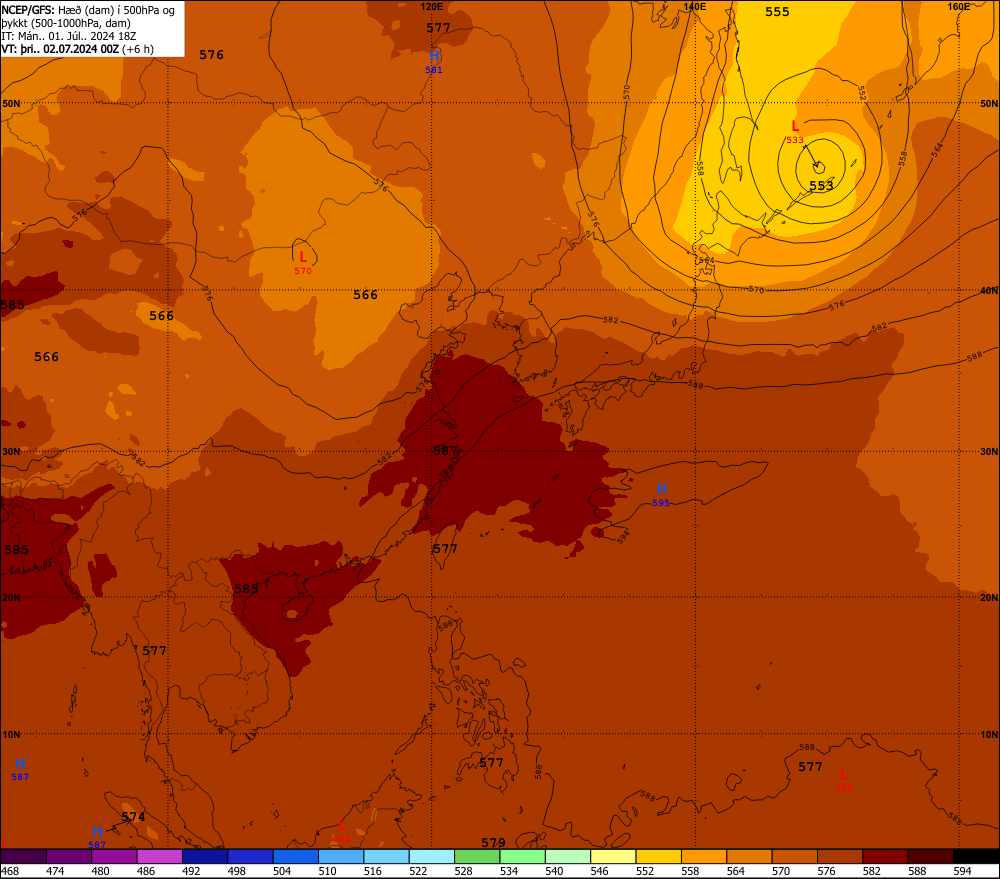Image resolution: width=1000 pixels, height=879 pixels.
Task: Click the 579 value at bottom center
Action: coord(494,843)
